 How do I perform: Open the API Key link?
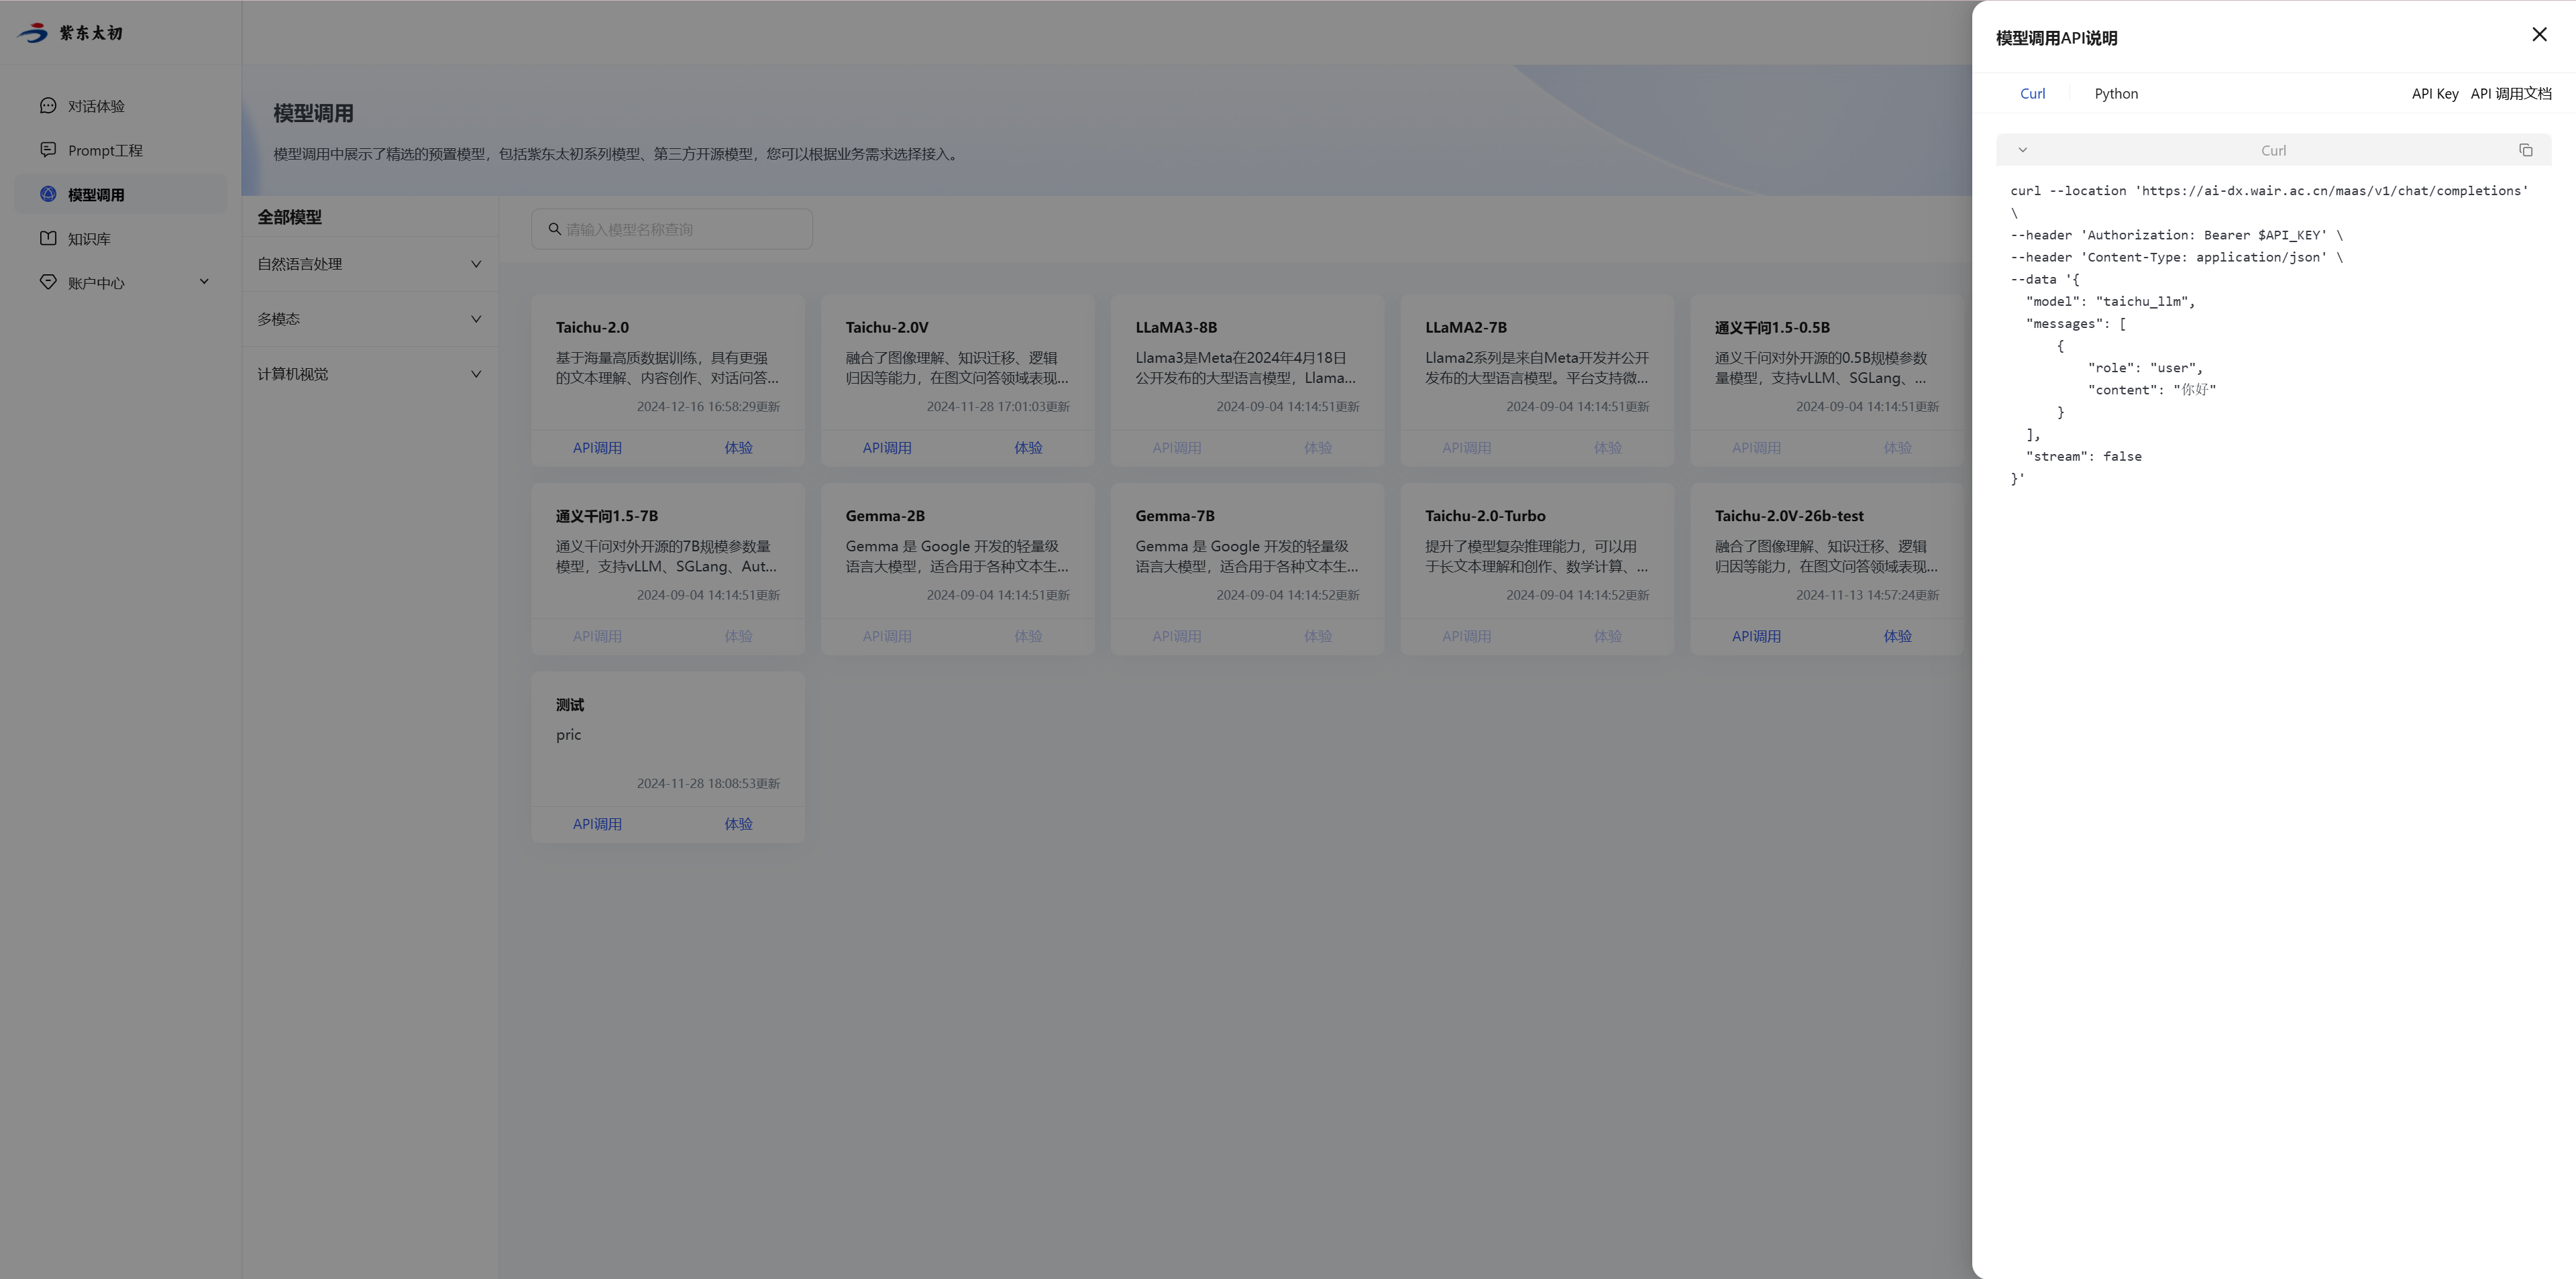pyautogui.click(x=2434, y=94)
